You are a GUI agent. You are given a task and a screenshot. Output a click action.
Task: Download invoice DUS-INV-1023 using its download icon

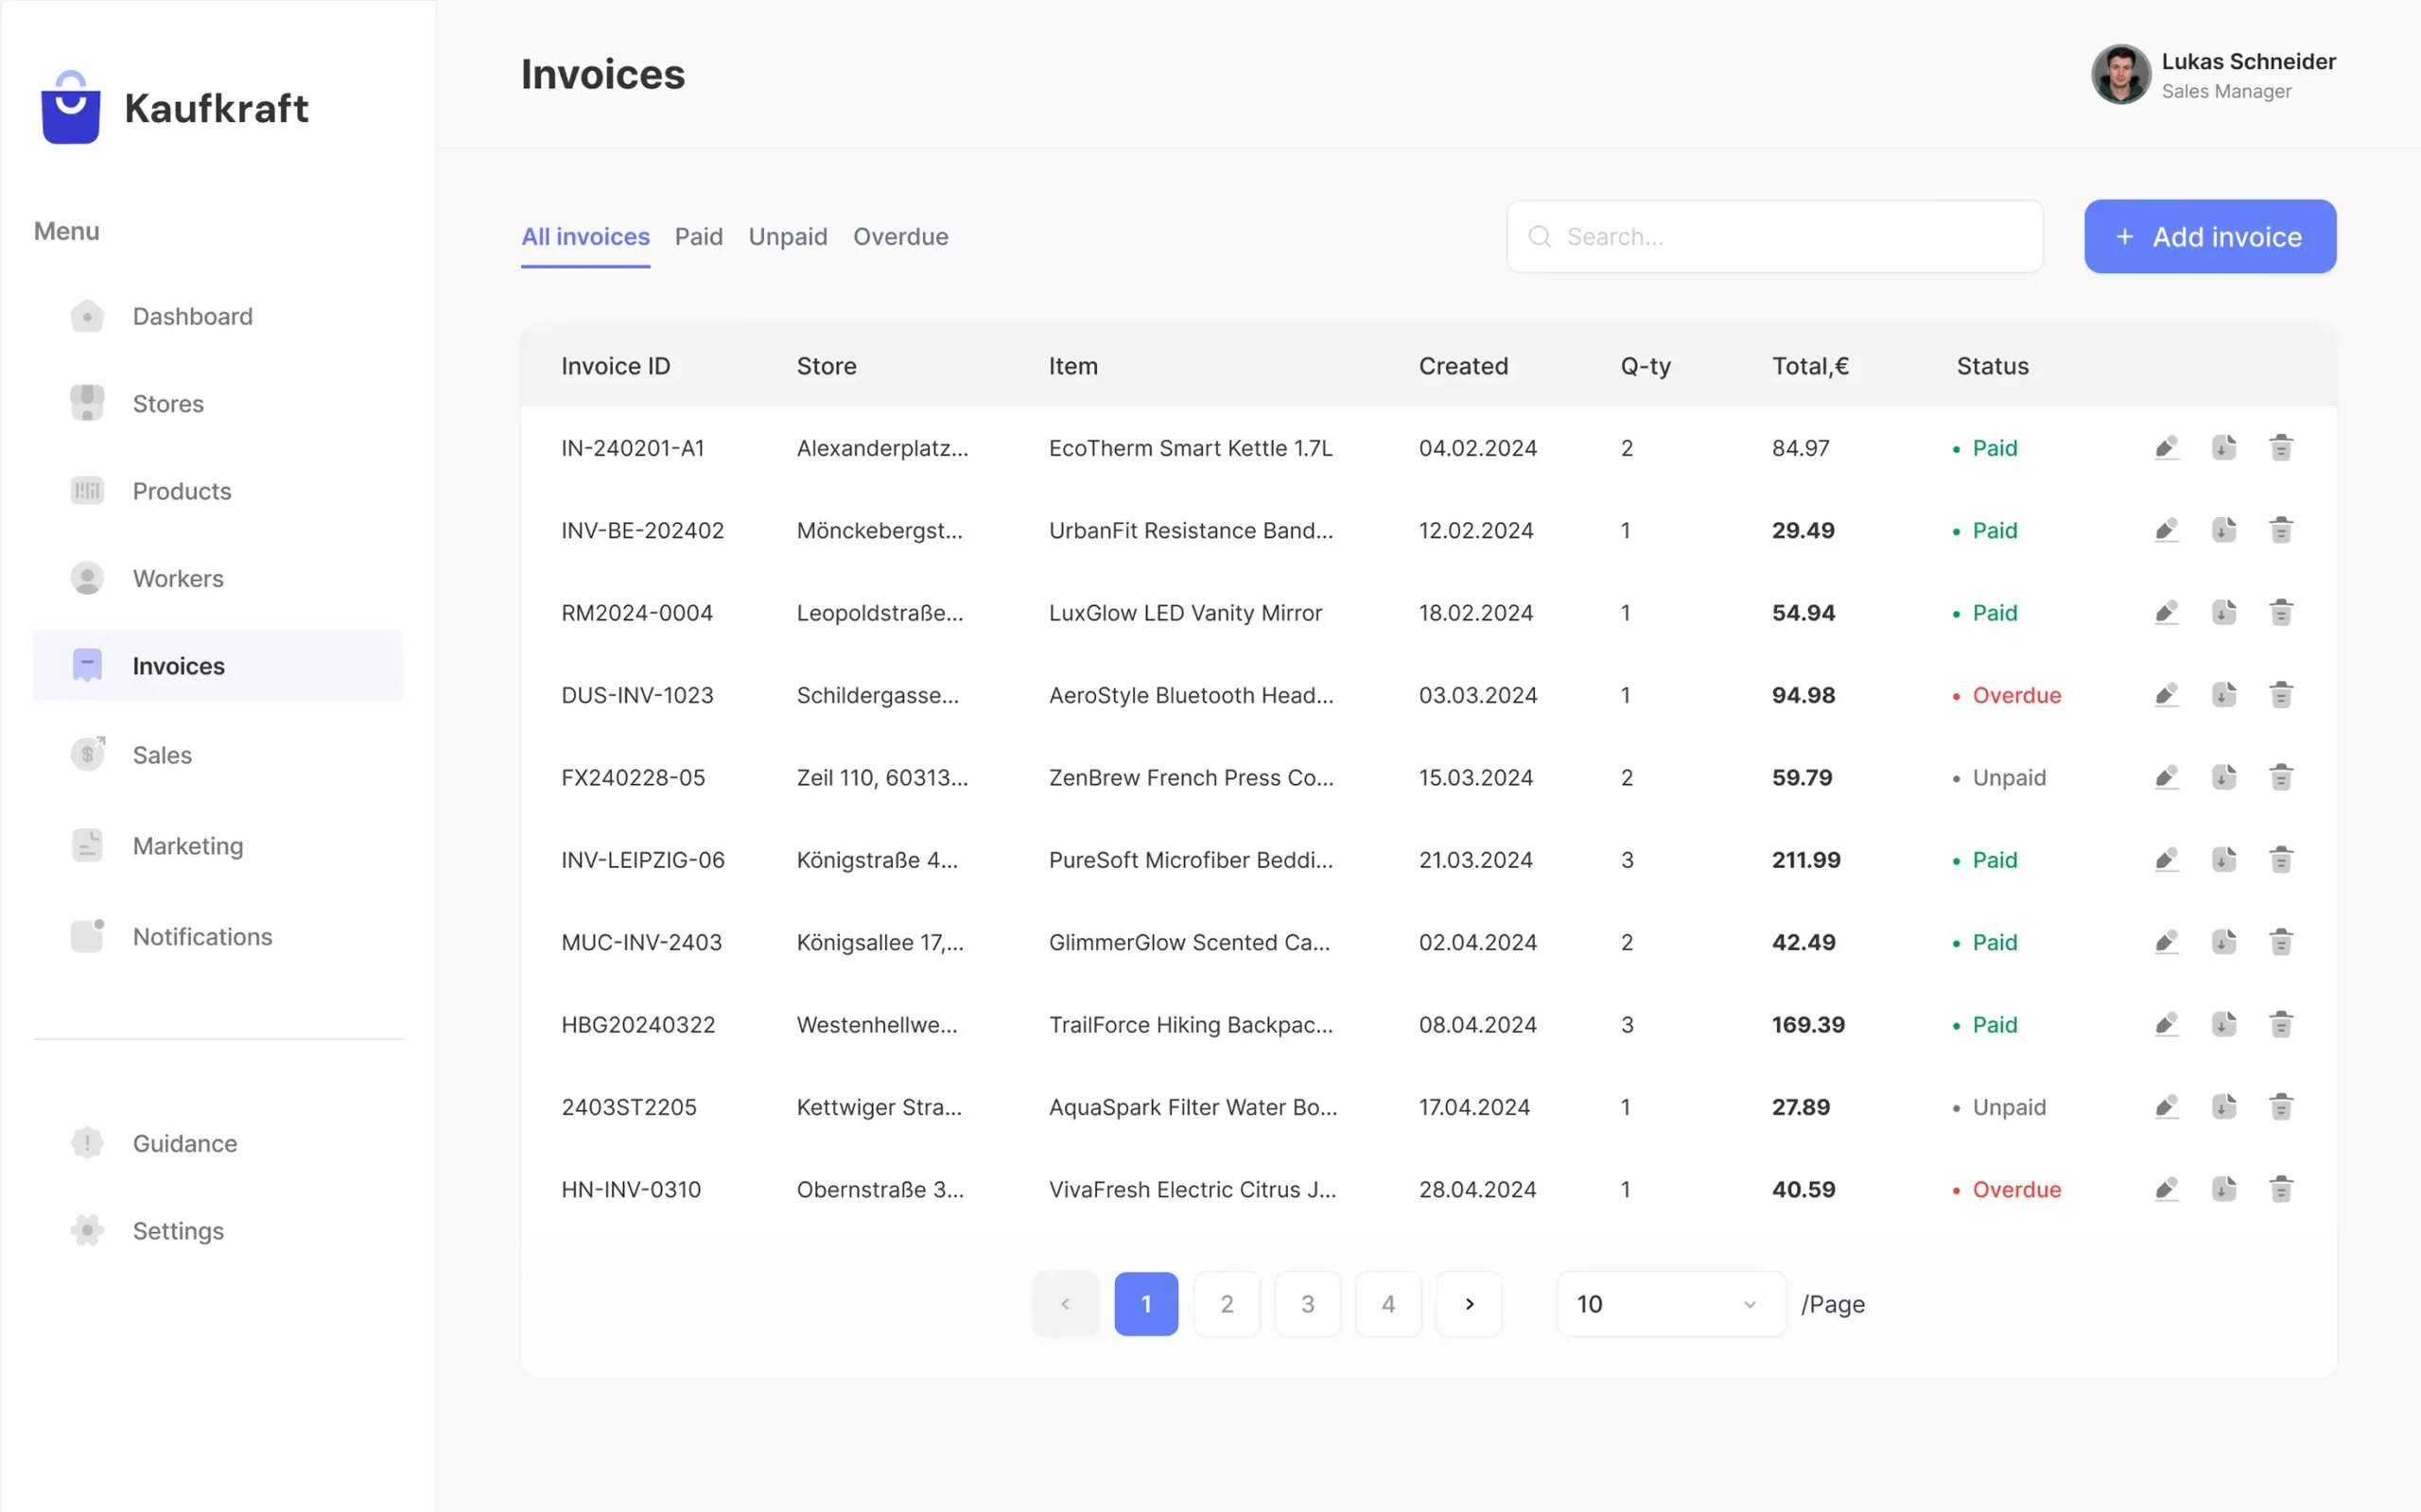(x=2224, y=694)
